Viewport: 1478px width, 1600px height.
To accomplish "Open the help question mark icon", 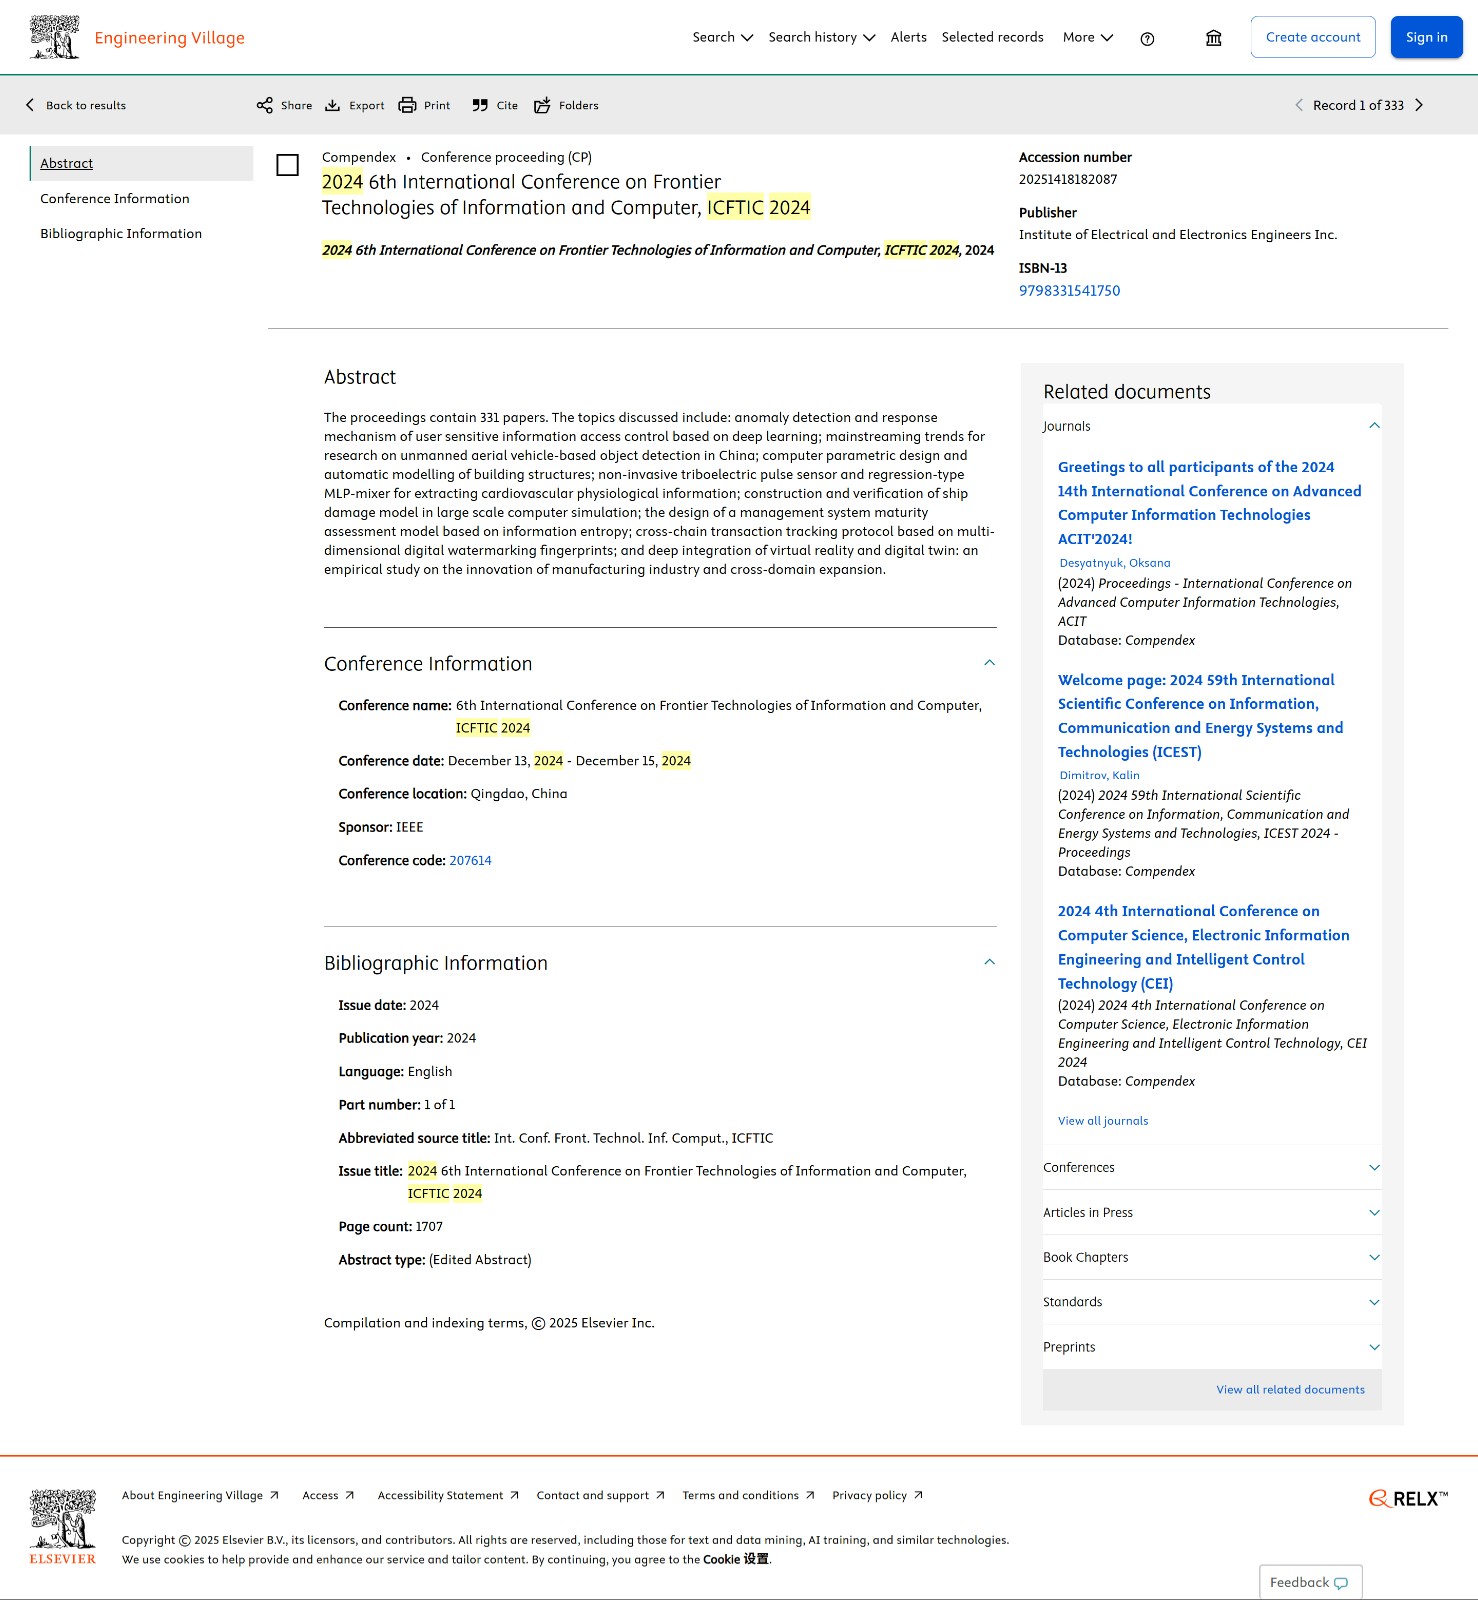I will click(1147, 39).
